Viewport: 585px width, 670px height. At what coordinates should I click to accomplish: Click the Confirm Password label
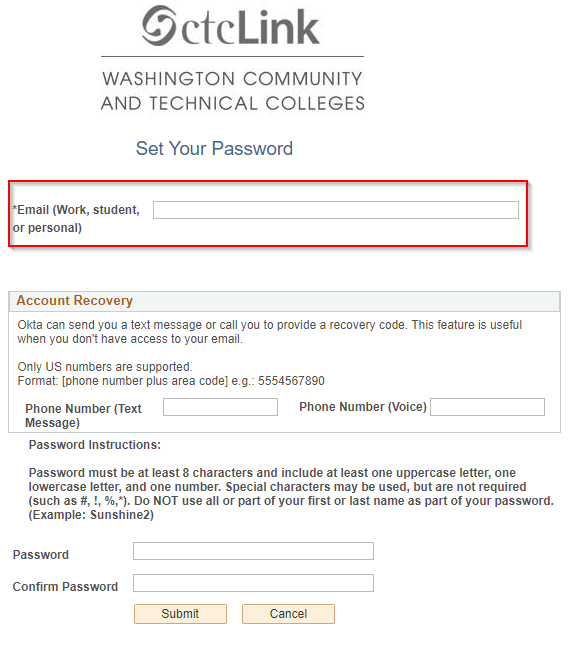coord(65,587)
